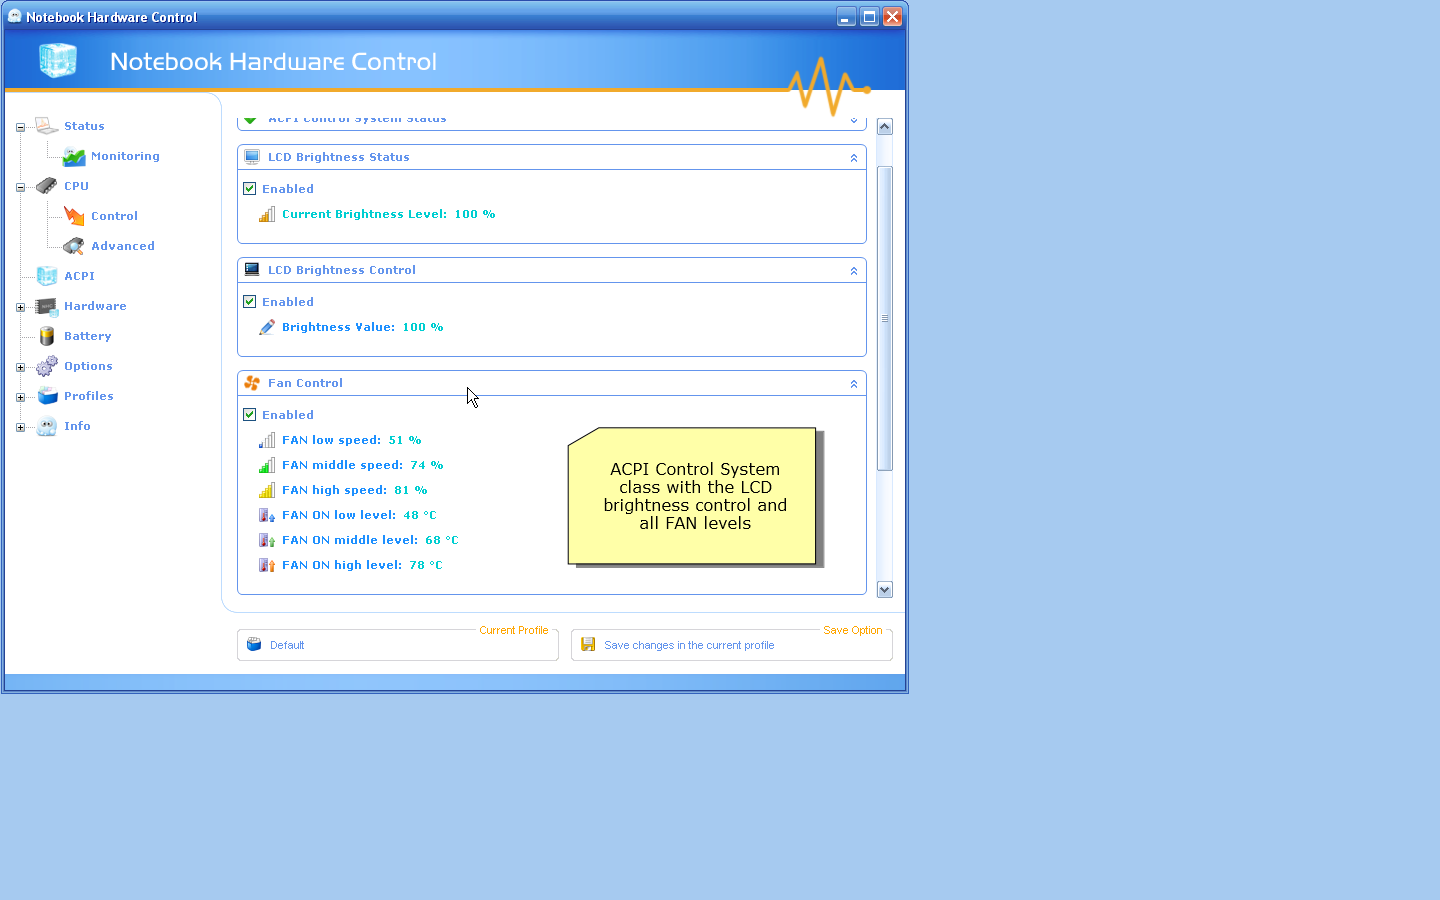Expand the Profiles tree node
Viewport: 1440px width, 900px height.
tap(20, 397)
